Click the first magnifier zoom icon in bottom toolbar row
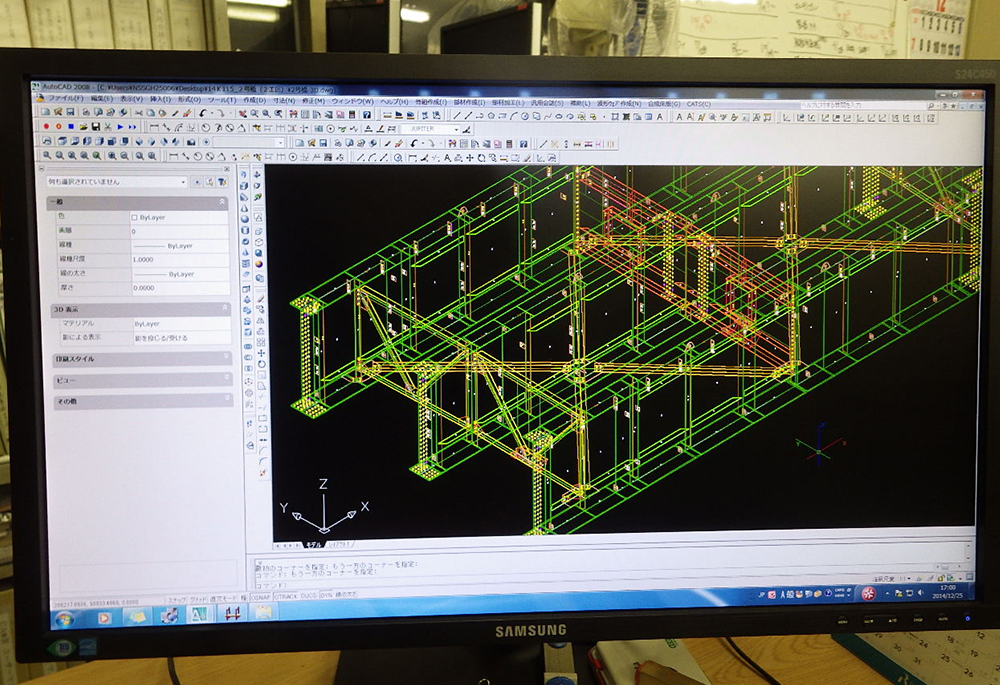 pos(46,156)
